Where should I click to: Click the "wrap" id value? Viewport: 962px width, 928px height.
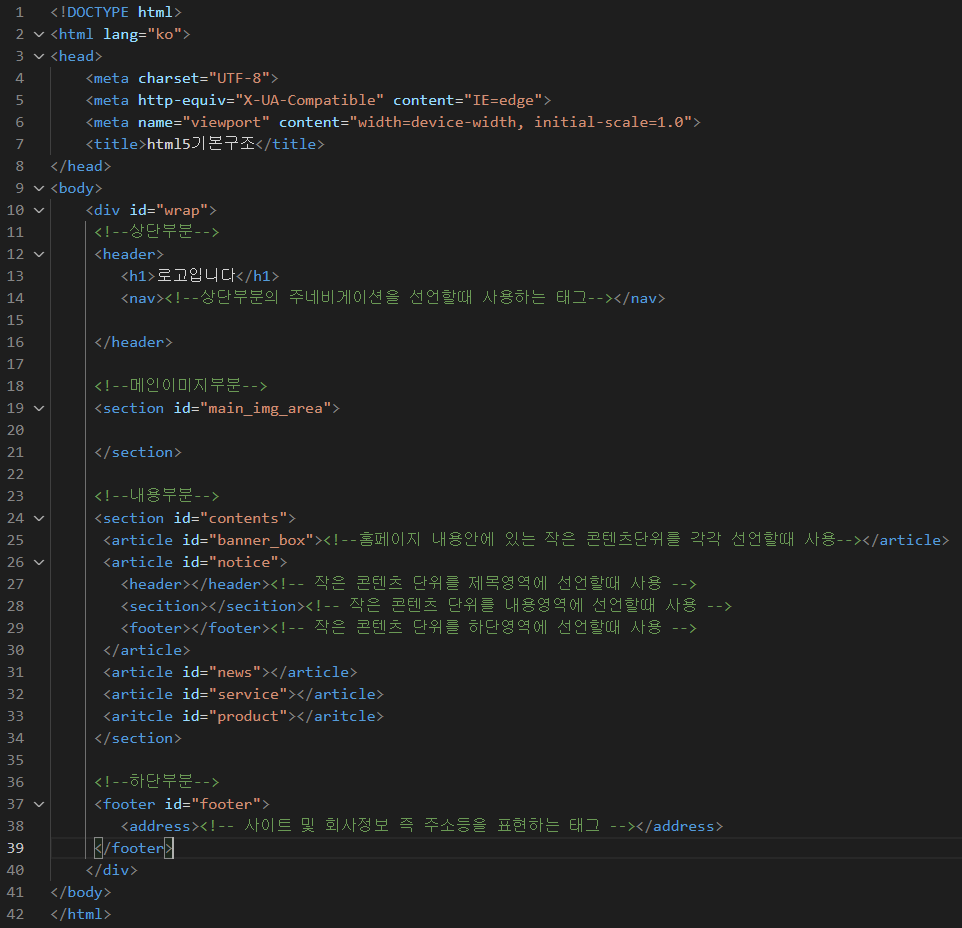point(182,210)
